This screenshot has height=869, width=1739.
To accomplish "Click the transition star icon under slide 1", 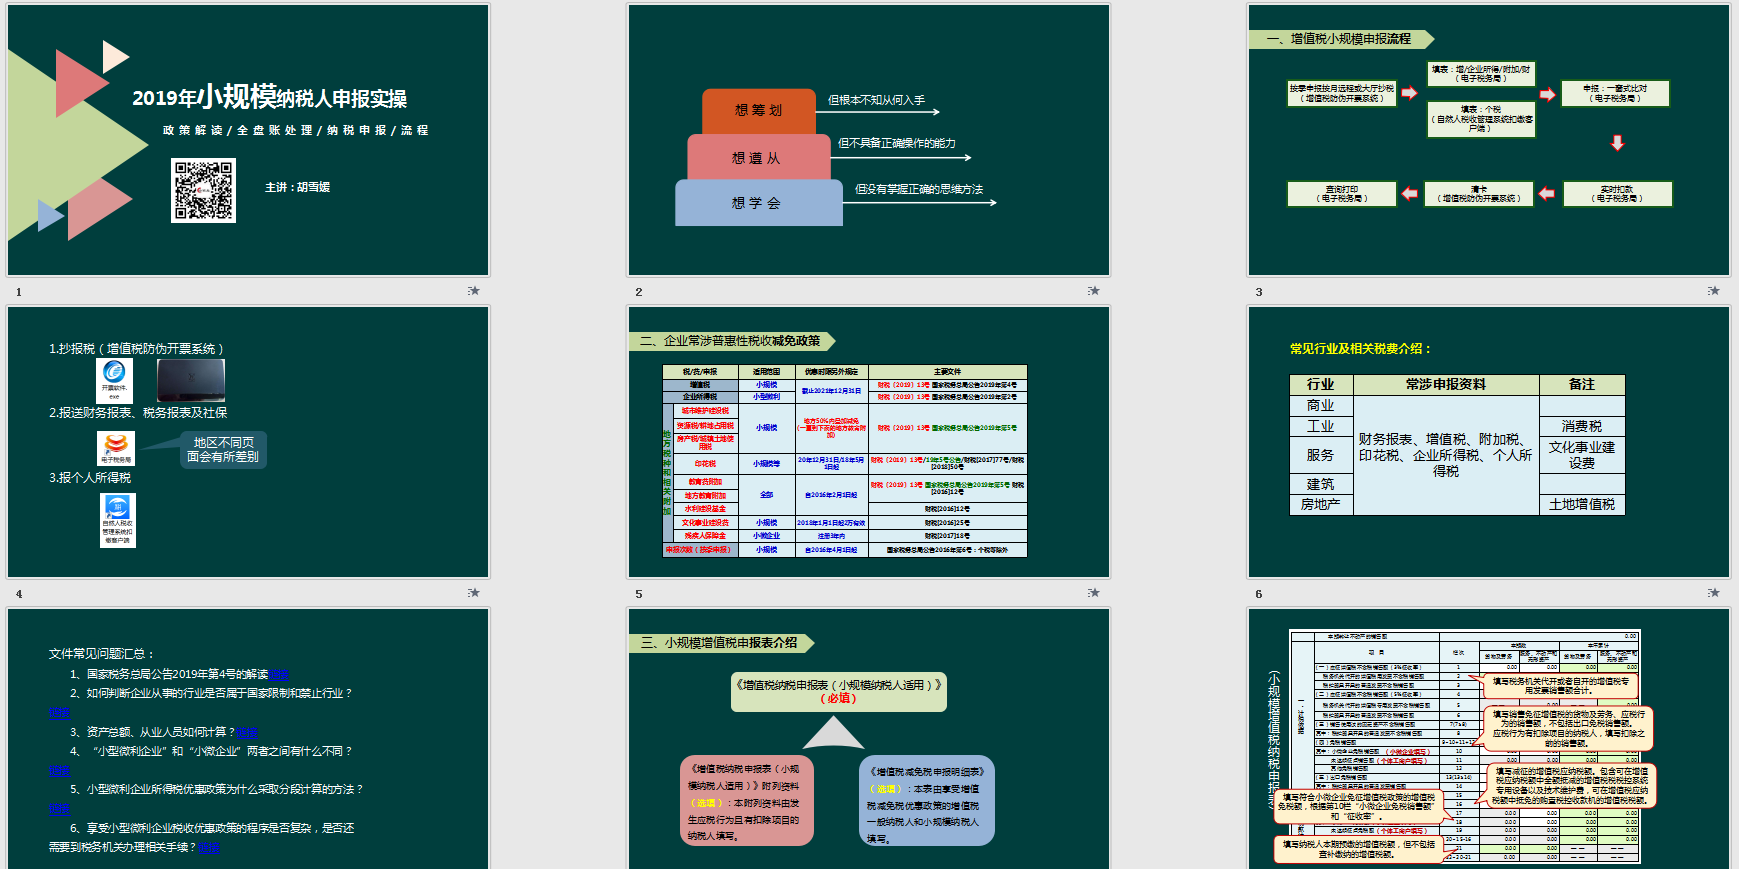I will pyautogui.click(x=473, y=291).
